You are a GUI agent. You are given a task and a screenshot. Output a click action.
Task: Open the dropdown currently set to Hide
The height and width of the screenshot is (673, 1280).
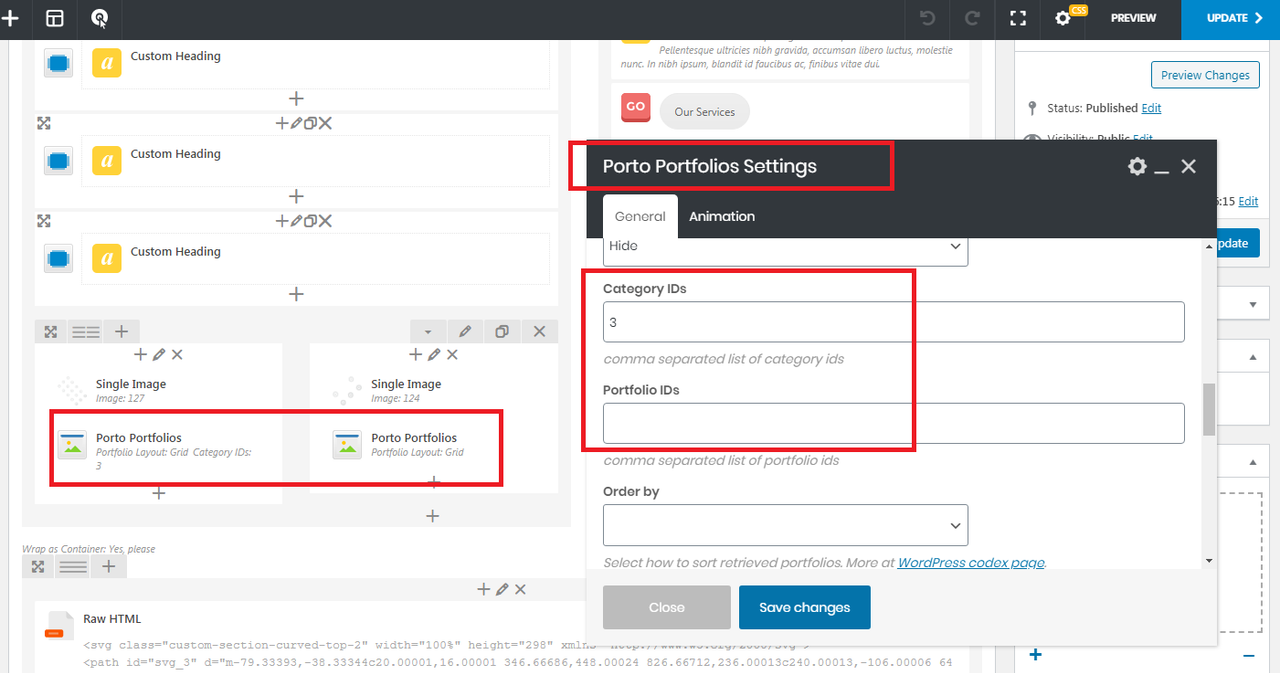tap(785, 246)
